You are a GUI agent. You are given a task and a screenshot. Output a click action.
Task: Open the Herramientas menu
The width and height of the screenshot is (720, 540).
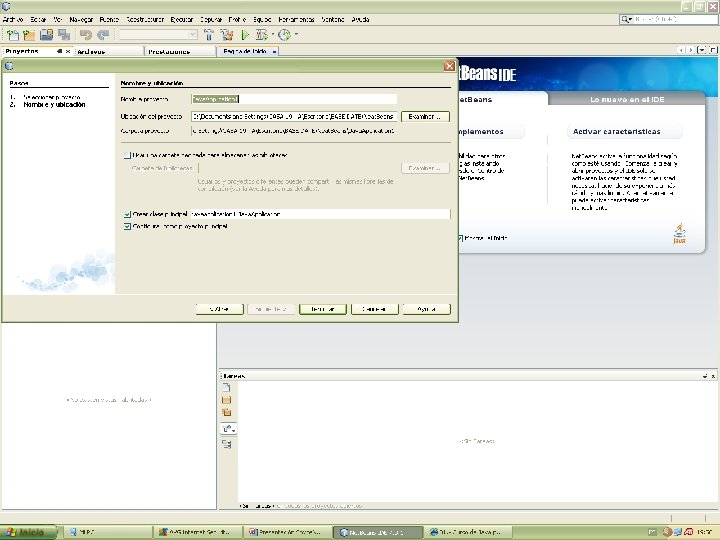pyautogui.click(x=296, y=19)
